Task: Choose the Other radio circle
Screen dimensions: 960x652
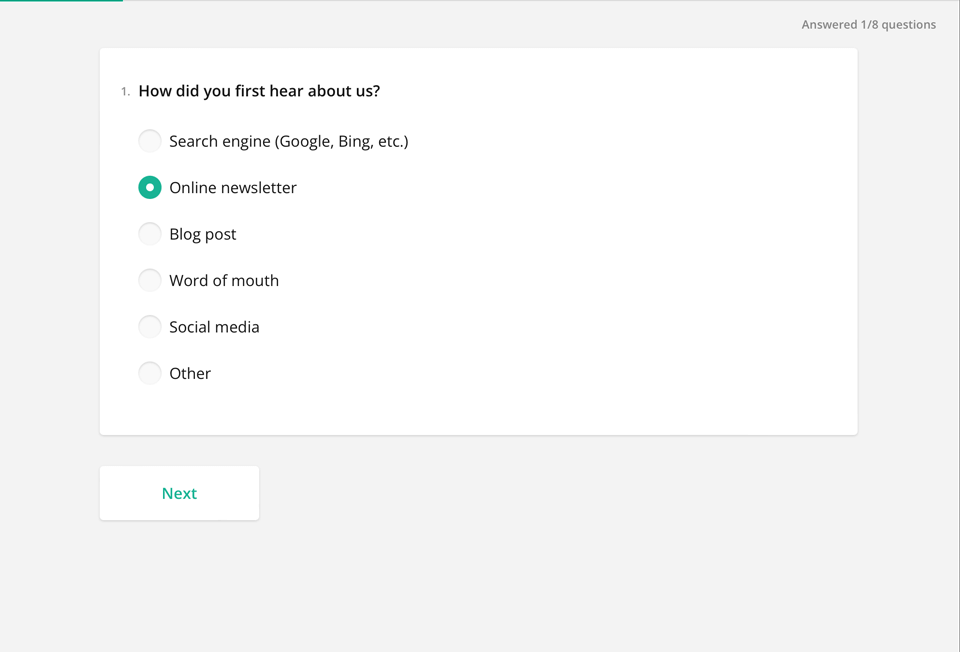Action: (x=150, y=373)
